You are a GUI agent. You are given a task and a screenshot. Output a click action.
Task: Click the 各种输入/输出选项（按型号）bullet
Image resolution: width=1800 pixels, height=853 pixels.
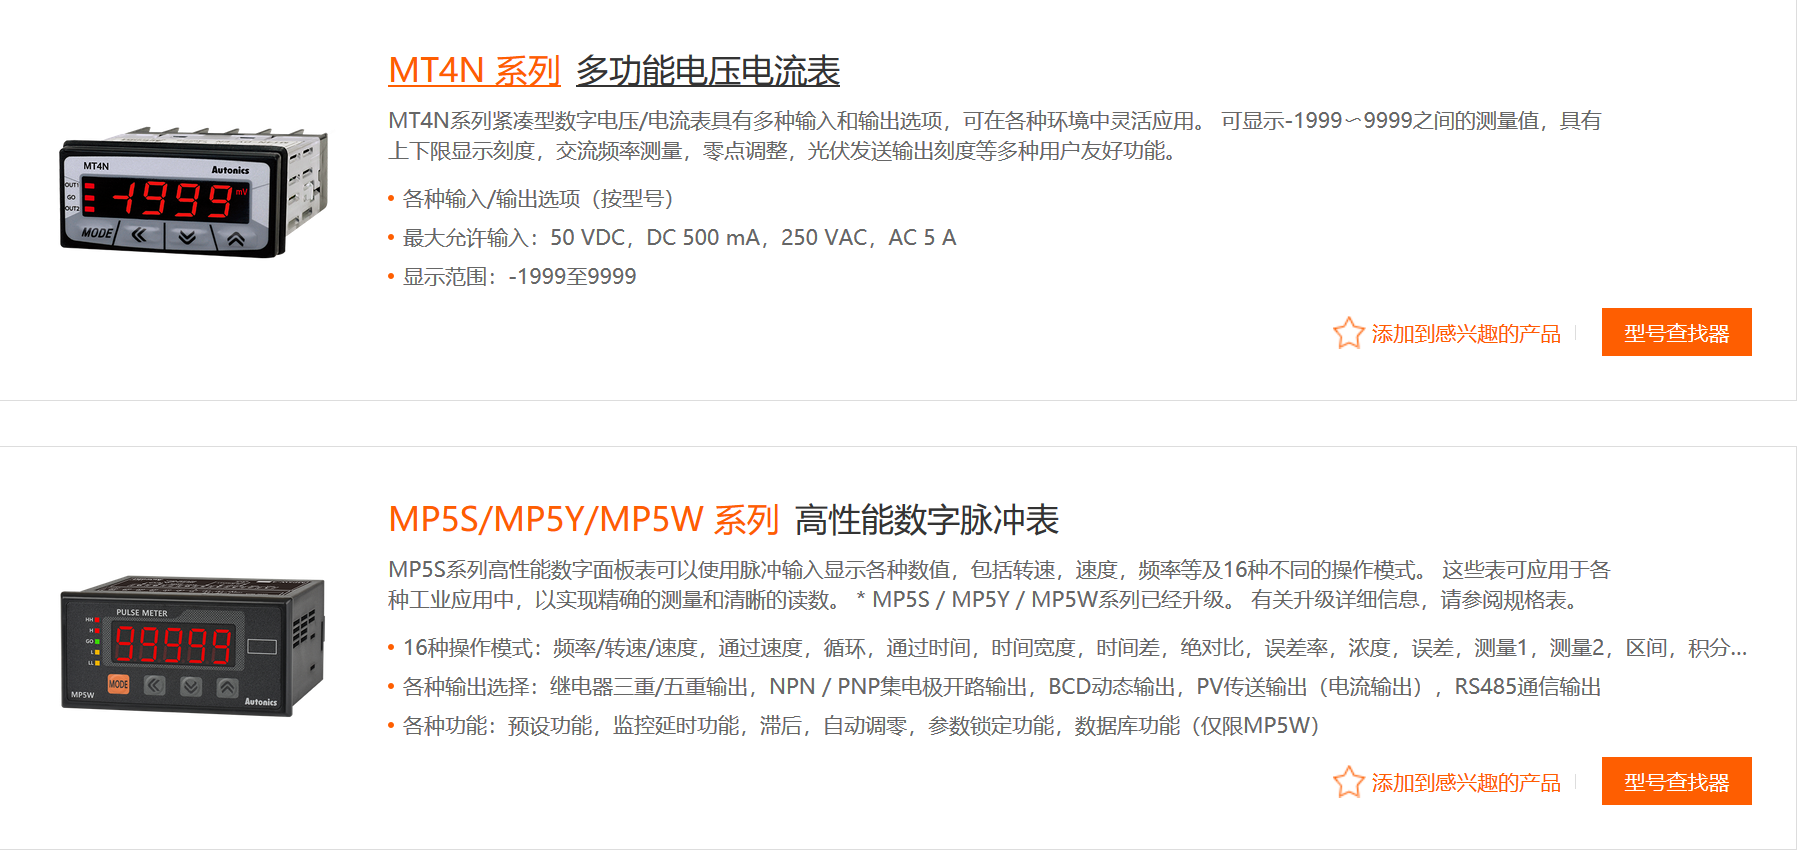(x=538, y=199)
